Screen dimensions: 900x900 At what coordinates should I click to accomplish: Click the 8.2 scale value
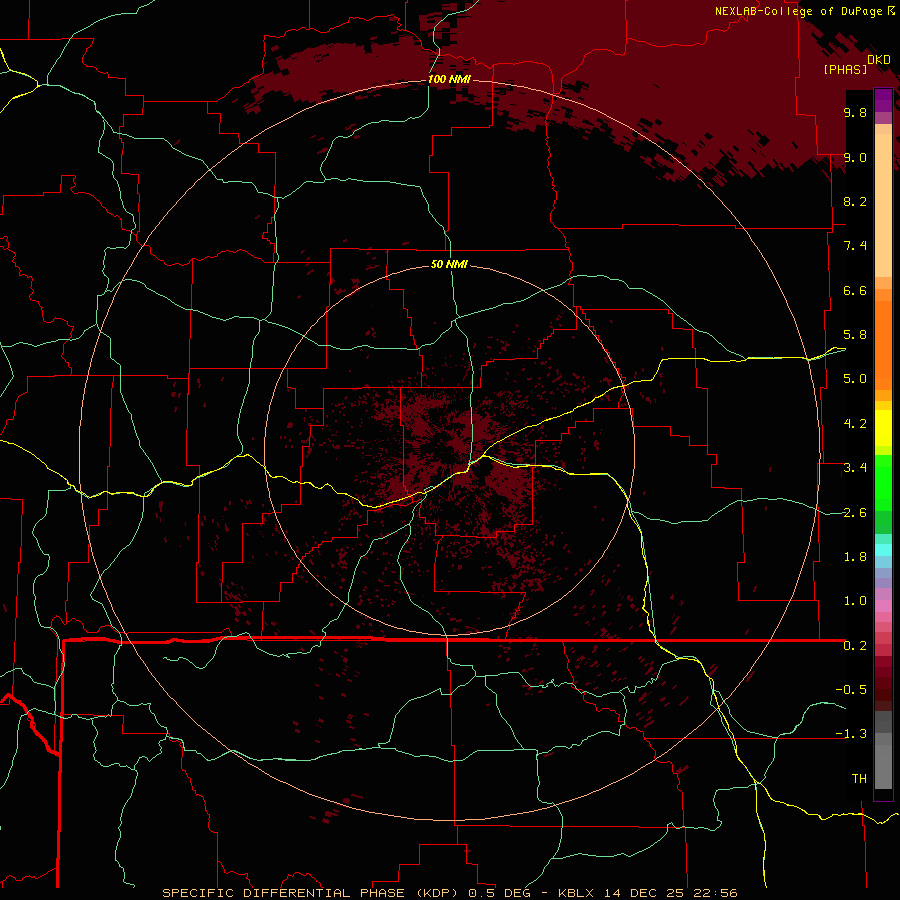click(x=855, y=201)
